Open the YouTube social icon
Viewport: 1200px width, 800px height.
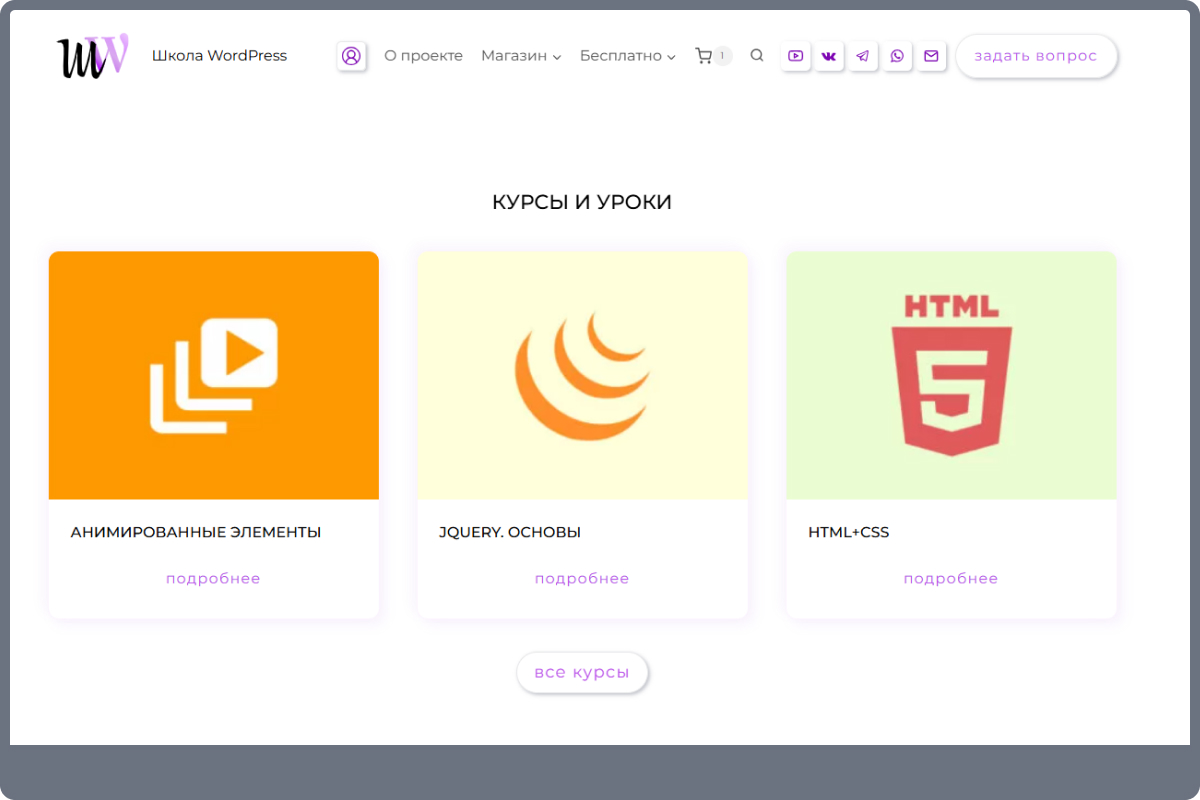(795, 56)
